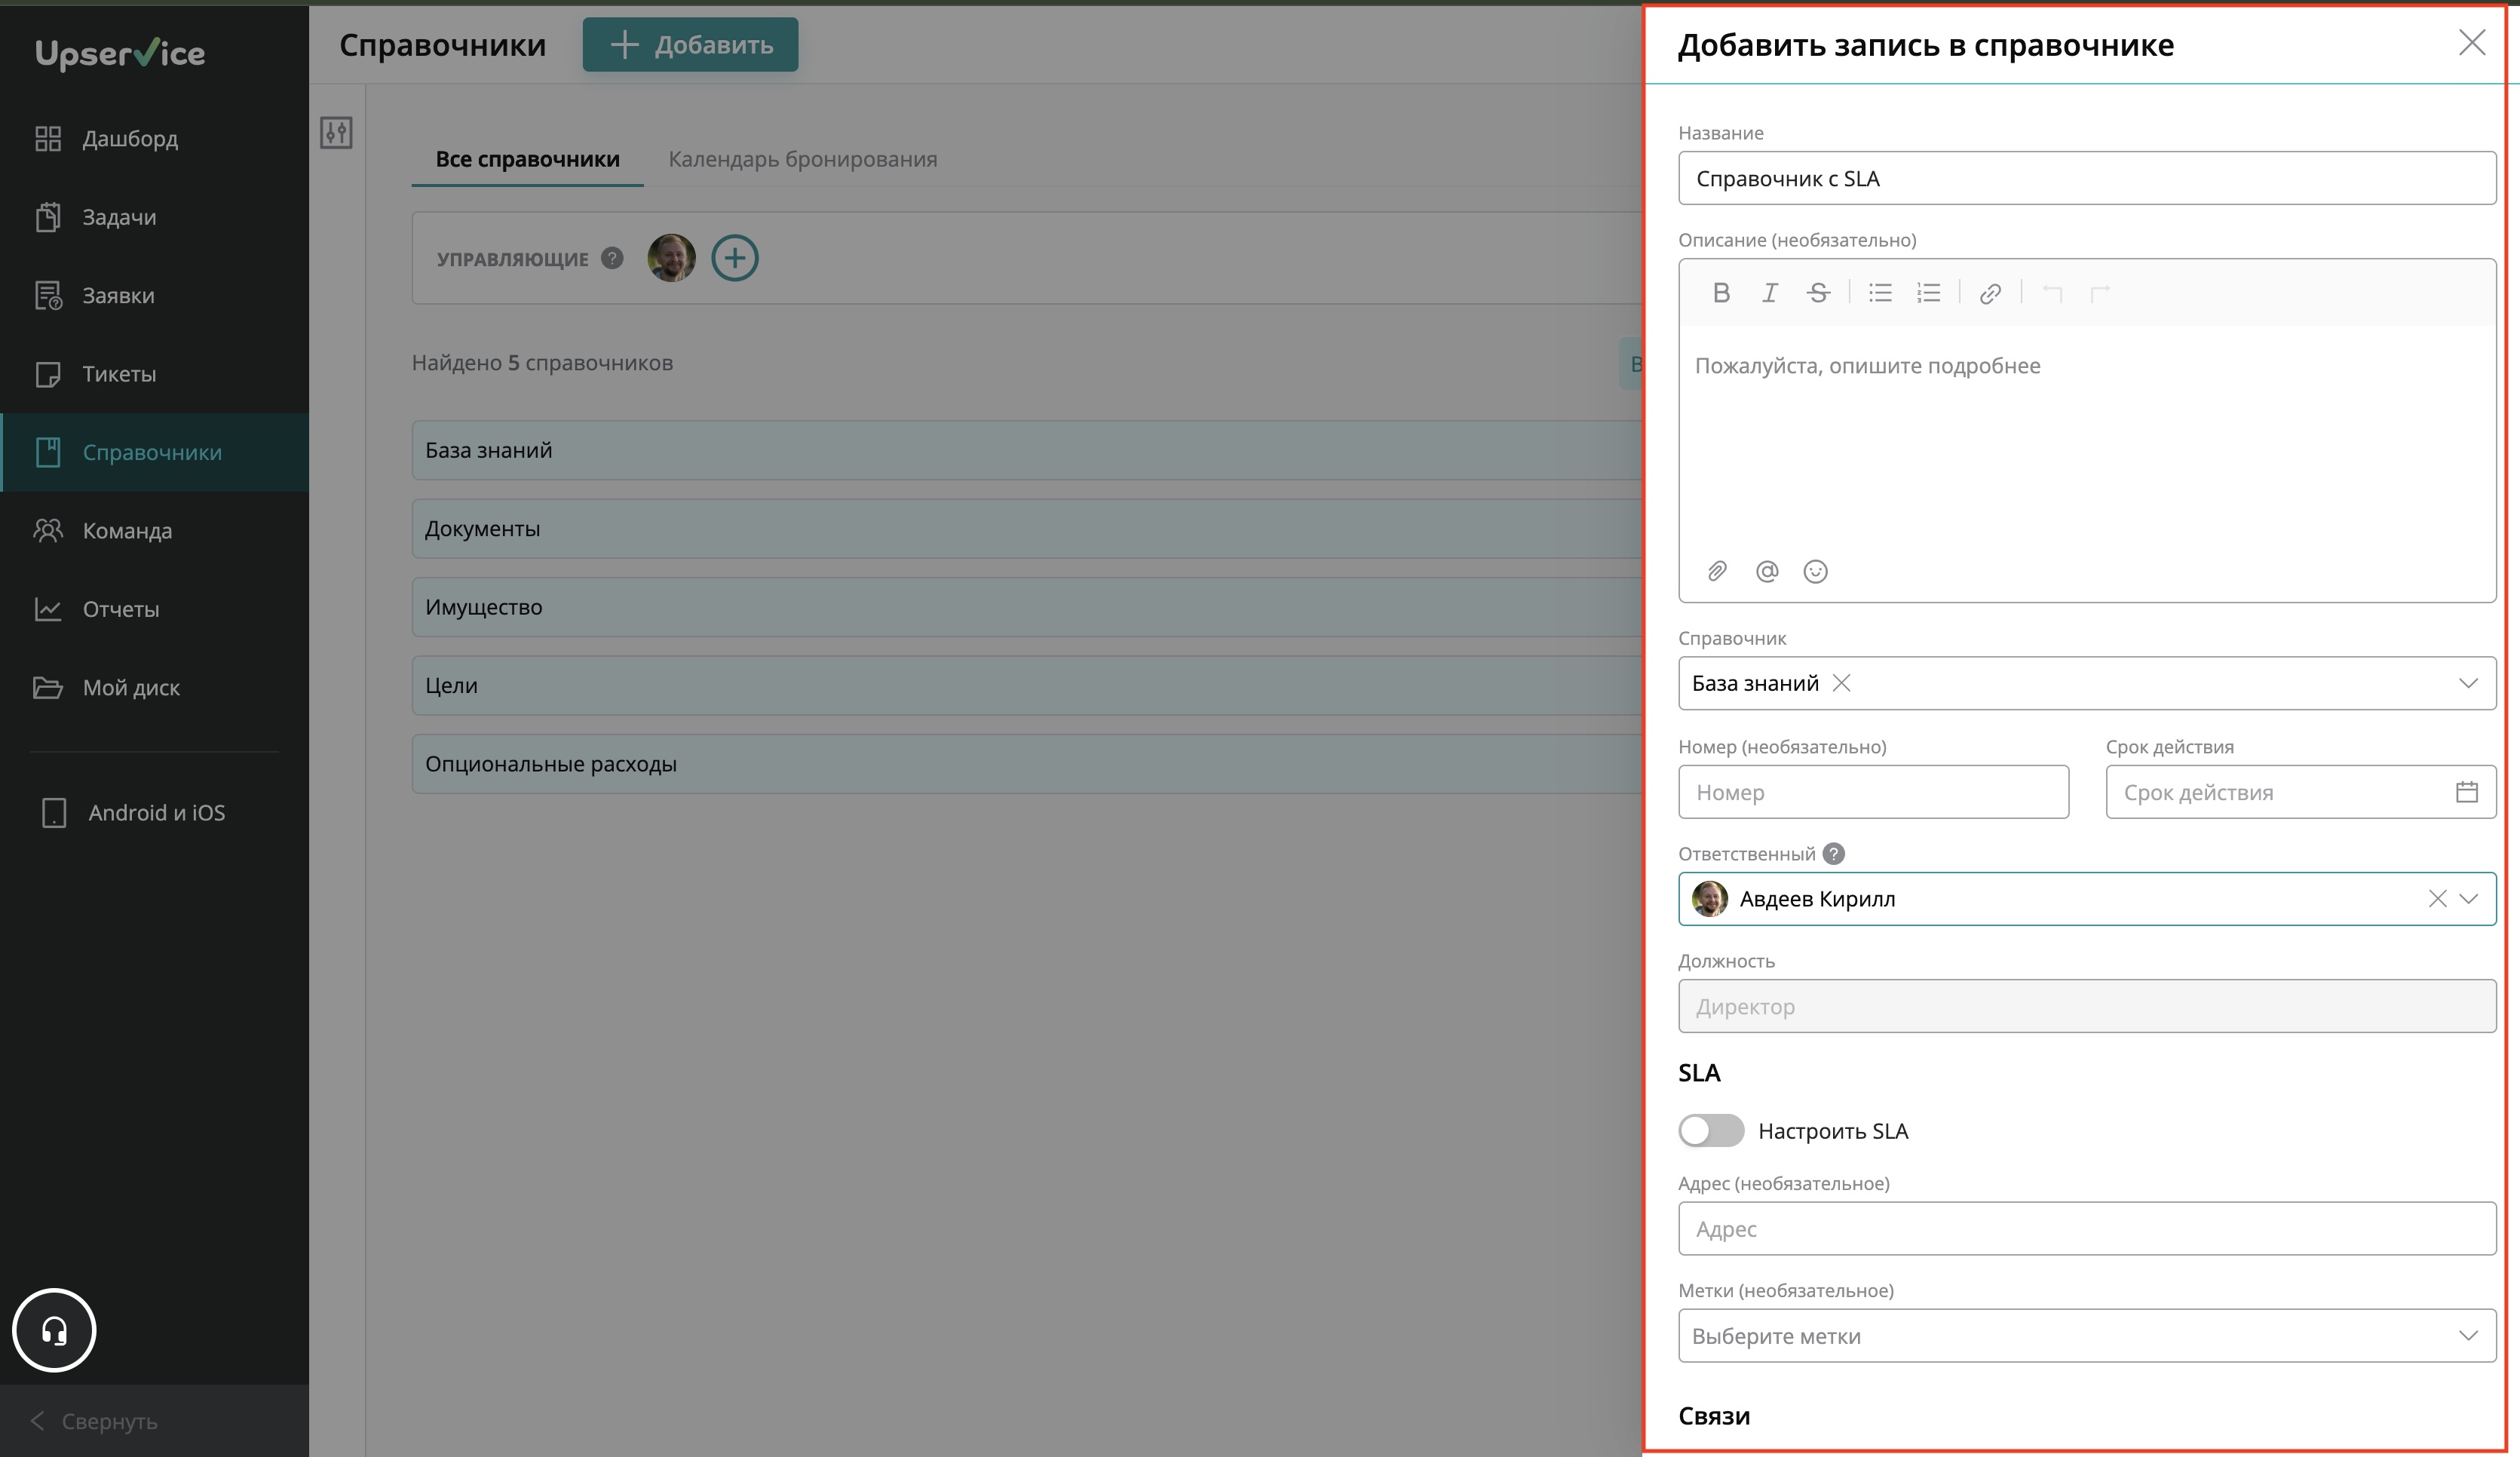Open the Ответственный dropdown arrow
The image size is (2520, 1457).
tap(2468, 899)
